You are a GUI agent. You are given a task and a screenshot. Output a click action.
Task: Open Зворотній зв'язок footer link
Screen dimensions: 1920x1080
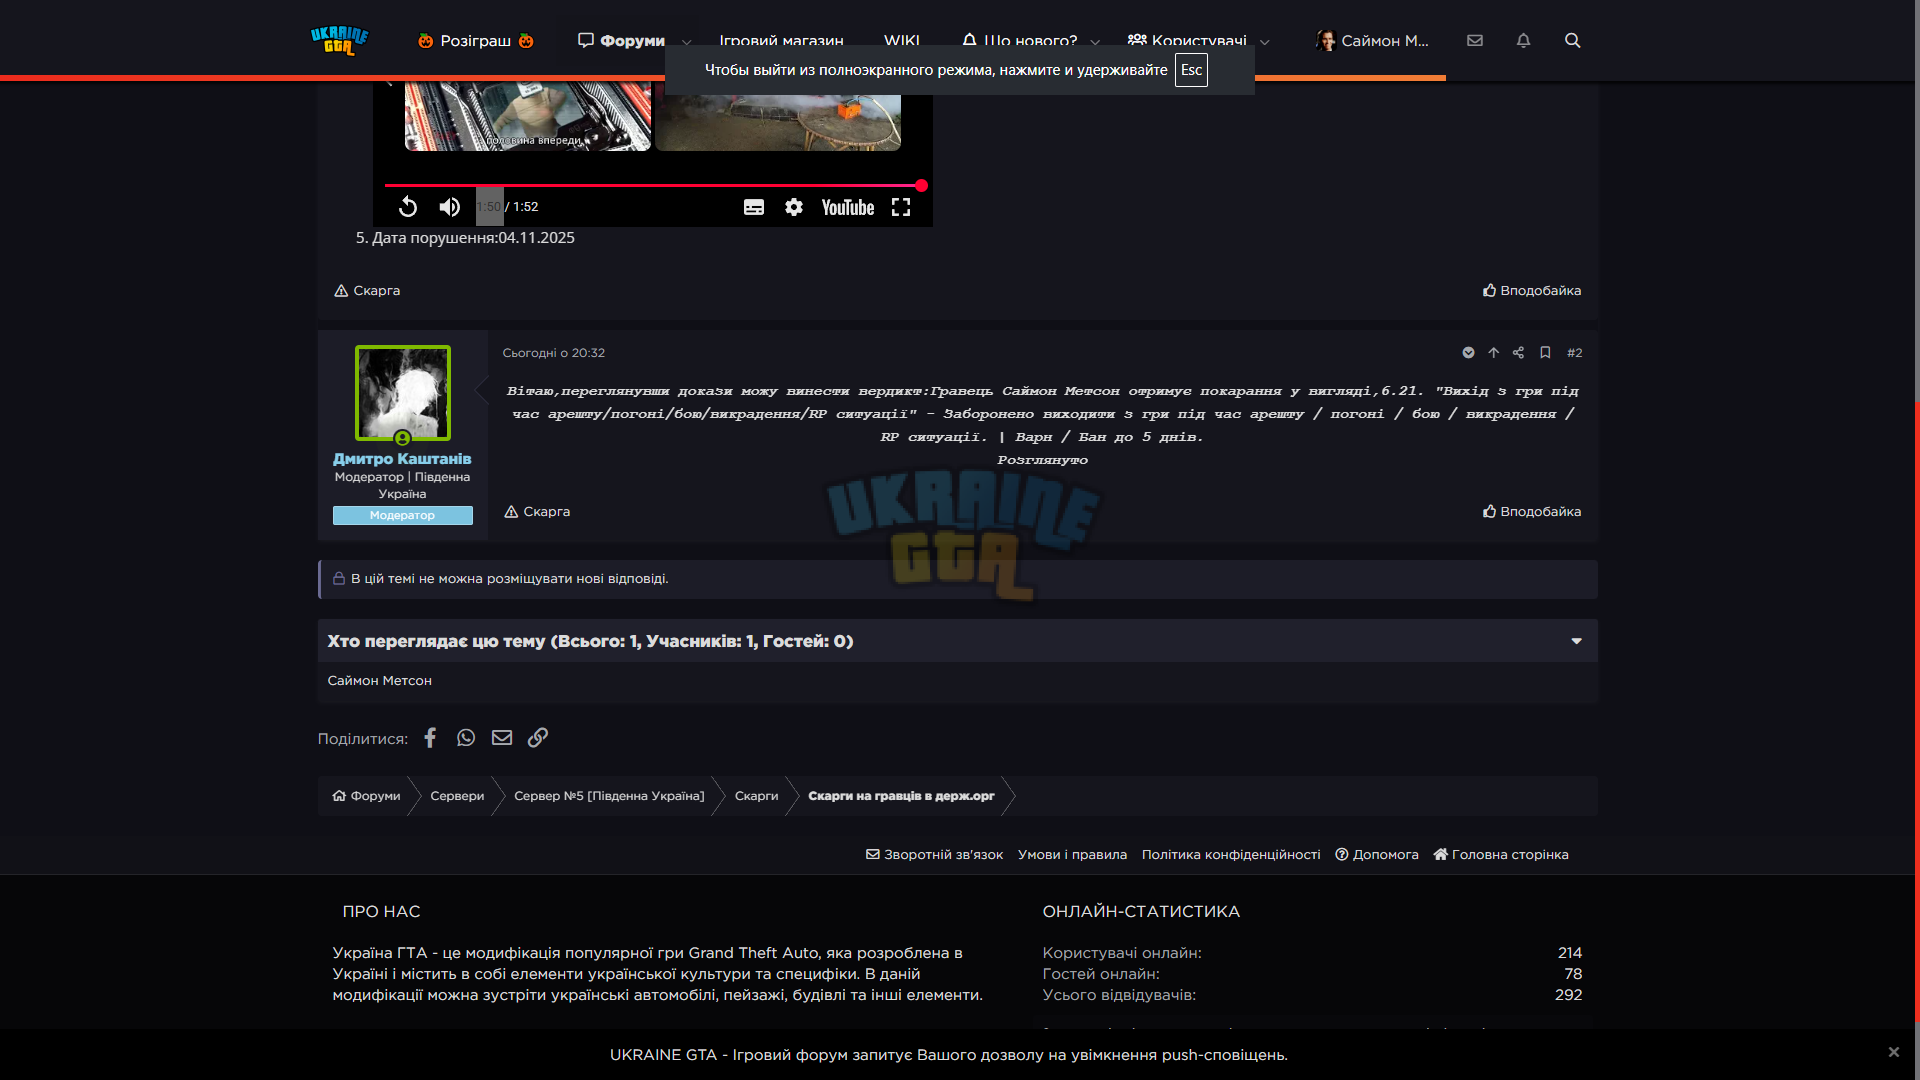click(x=934, y=855)
